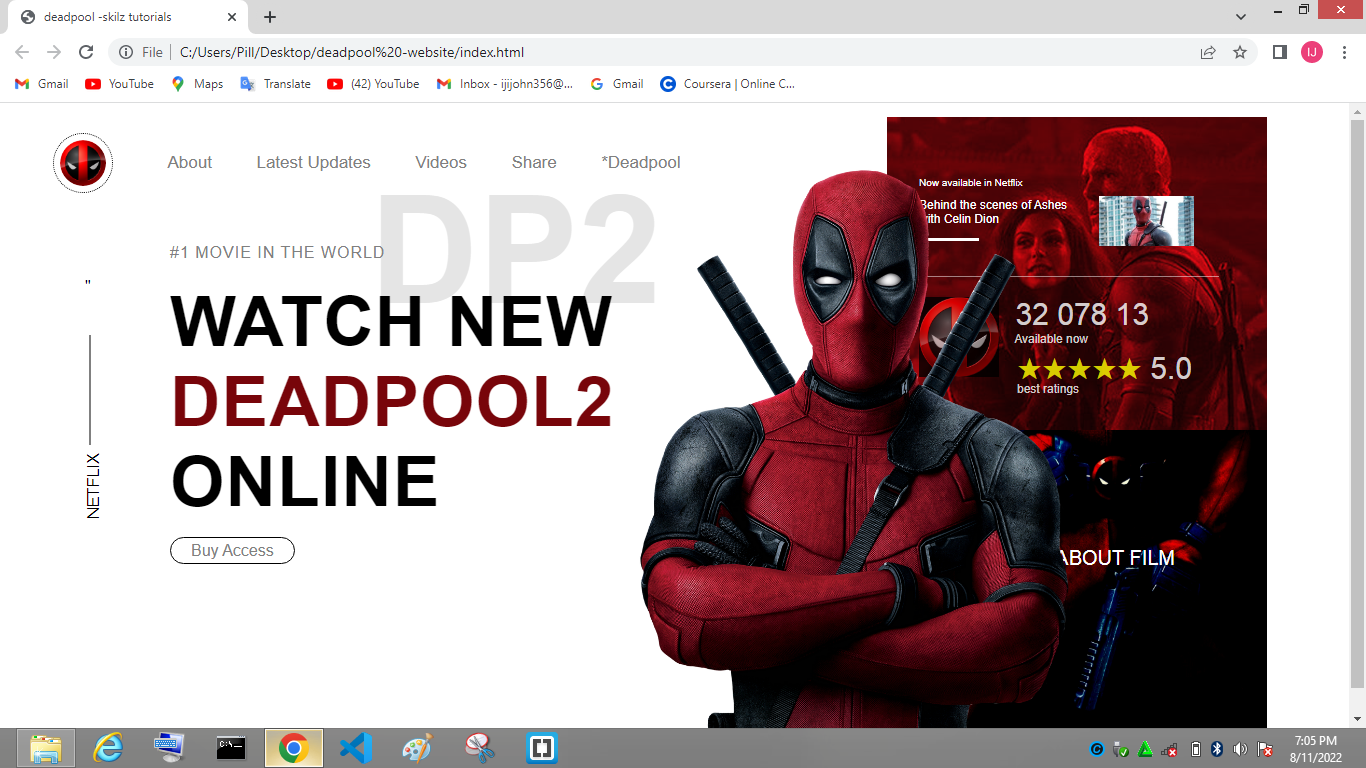Mute system volume from the tray speaker icon
This screenshot has width=1366, height=768.
coord(1240,747)
